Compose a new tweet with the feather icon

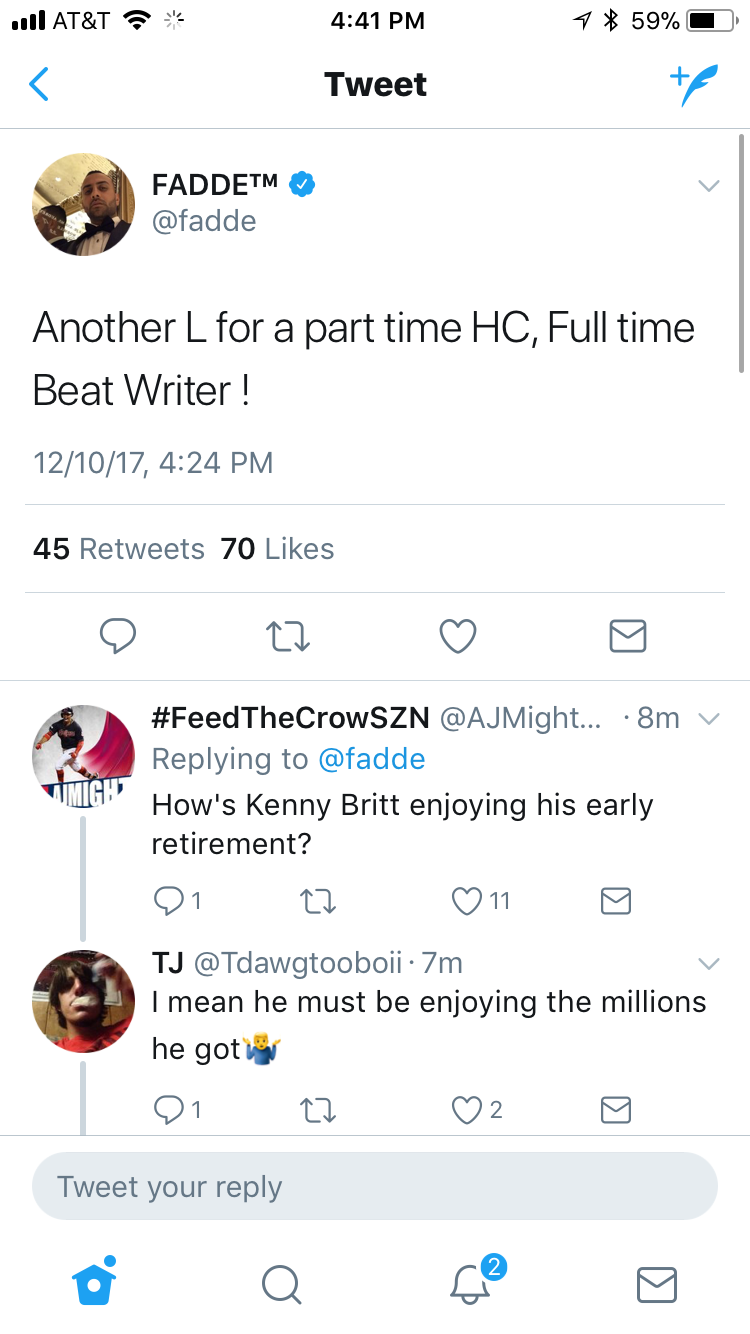tap(693, 86)
